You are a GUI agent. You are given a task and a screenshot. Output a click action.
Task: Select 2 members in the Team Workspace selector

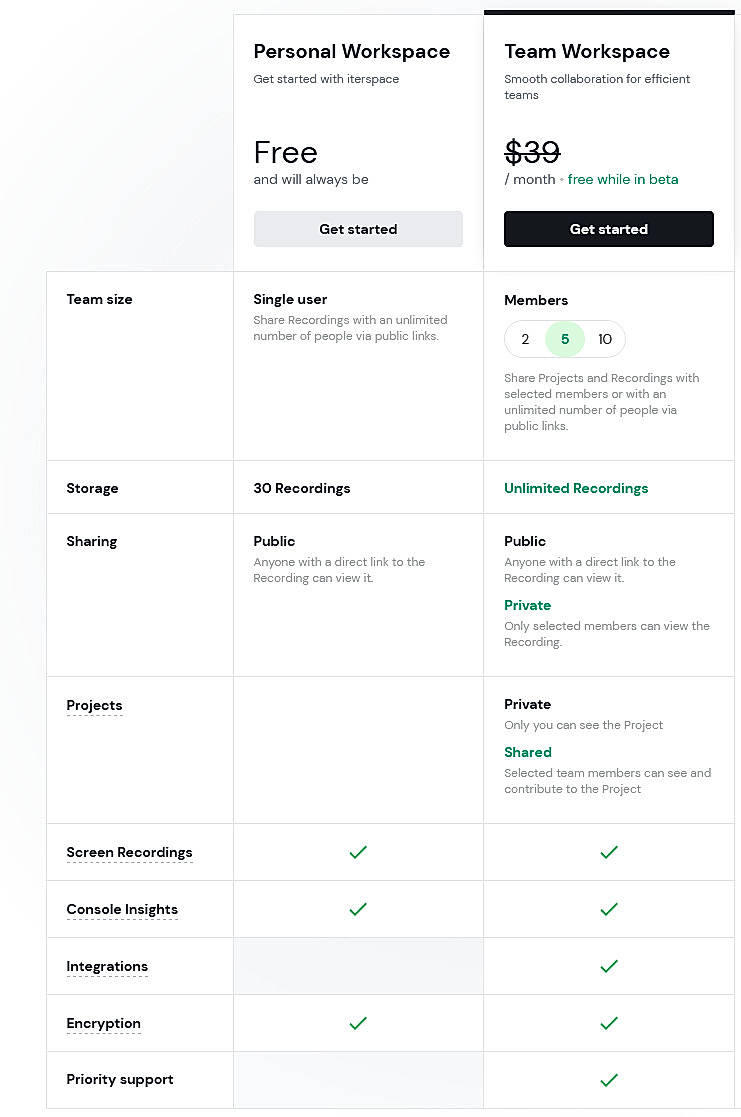[x=525, y=339]
